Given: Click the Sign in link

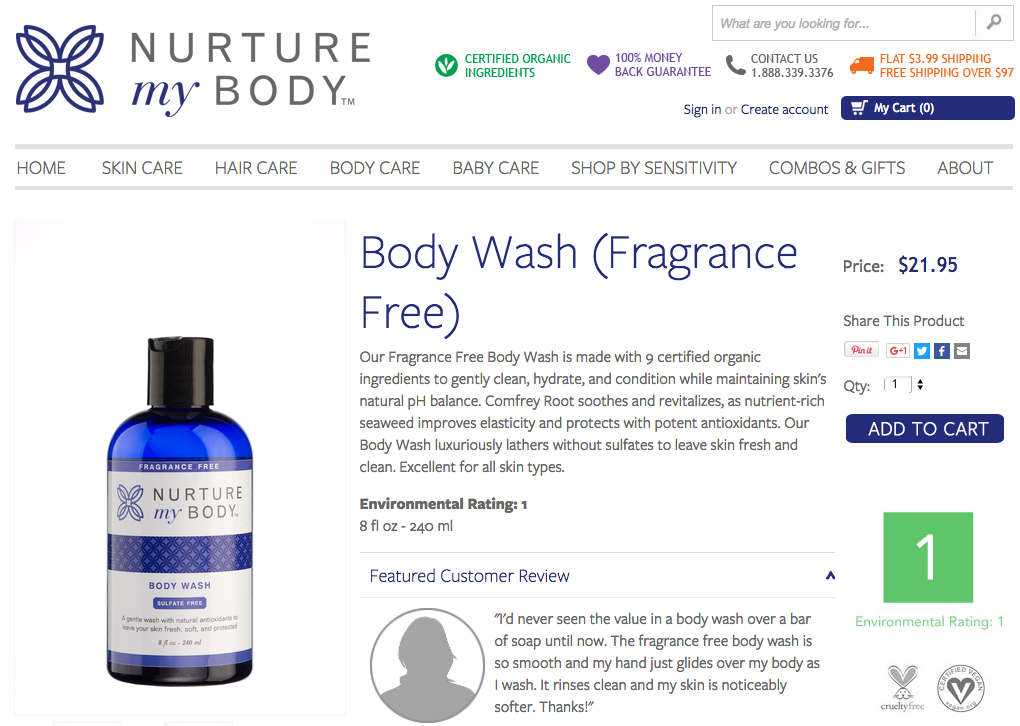Looking at the screenshot, I should point(702,109).
